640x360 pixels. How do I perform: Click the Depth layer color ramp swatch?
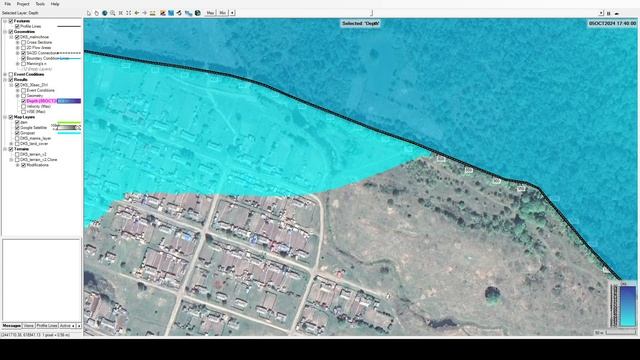point(69,101)
